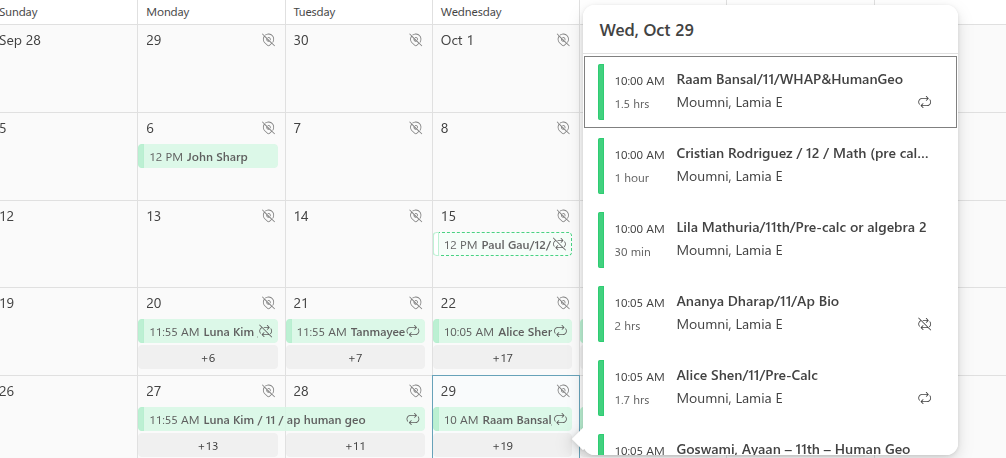Click the recurrence icon on Raam Bansal/11/WHAP&HumanGeo popup event
This screenshot has height=458, width=1006.
925,102
